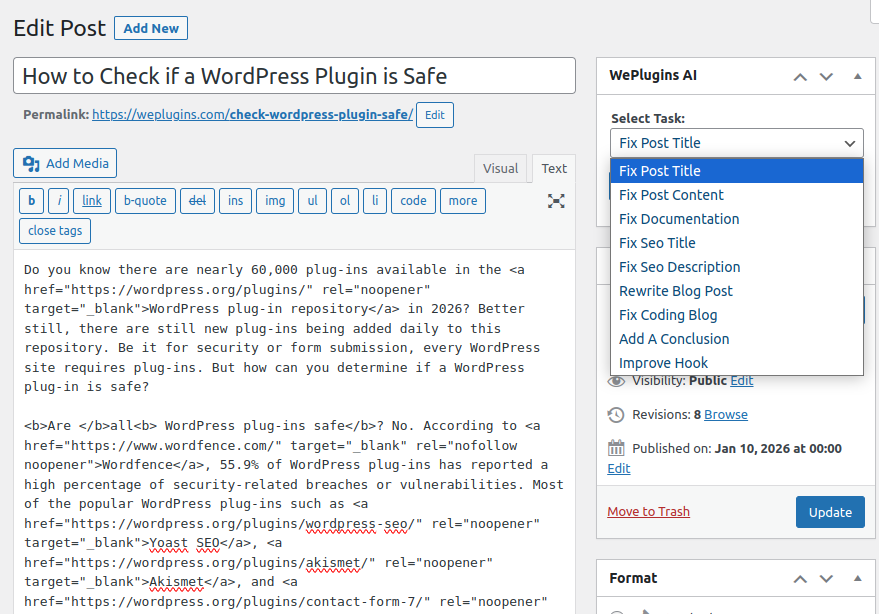The image size is (879, 614).
Task: Browse the post revisions
Action: coord(725,414)
